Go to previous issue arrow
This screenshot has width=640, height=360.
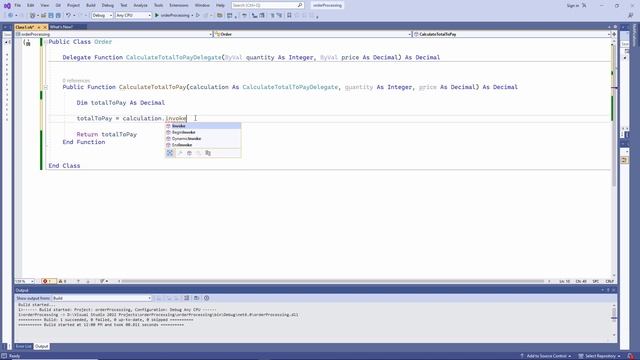click(x=78, y=281)
